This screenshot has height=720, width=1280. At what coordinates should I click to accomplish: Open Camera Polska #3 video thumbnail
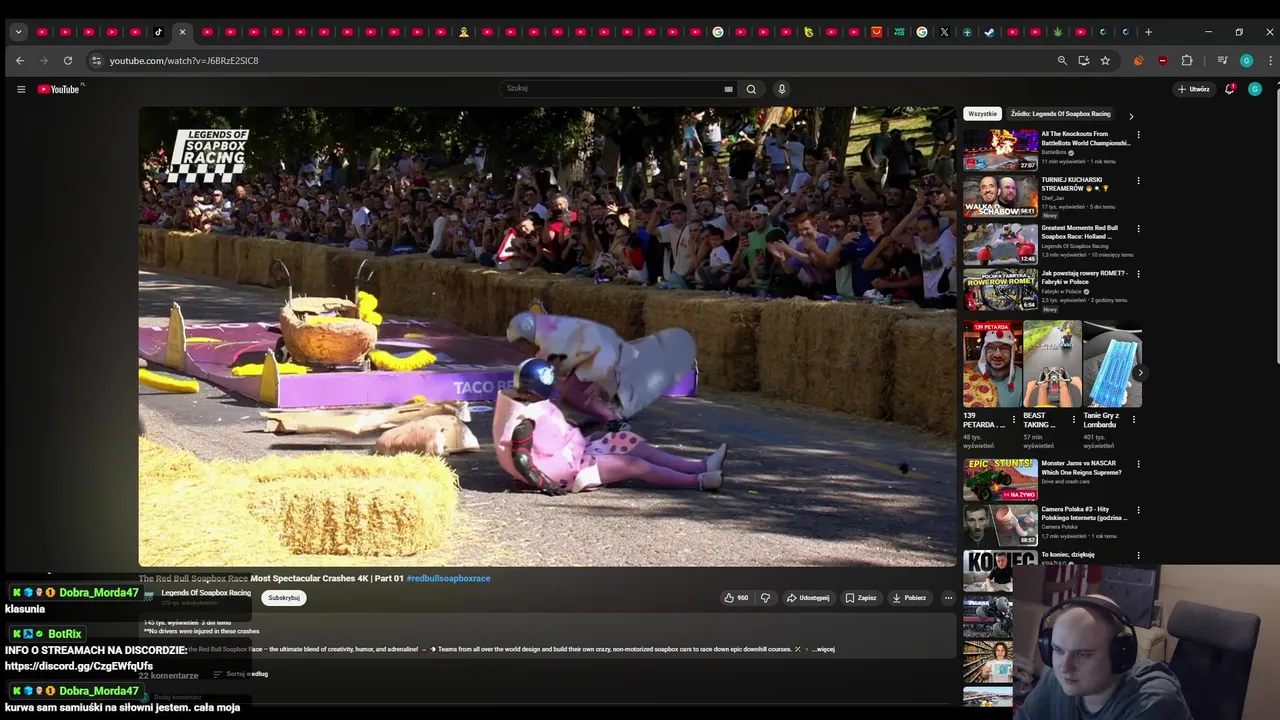coord(1000,526)
